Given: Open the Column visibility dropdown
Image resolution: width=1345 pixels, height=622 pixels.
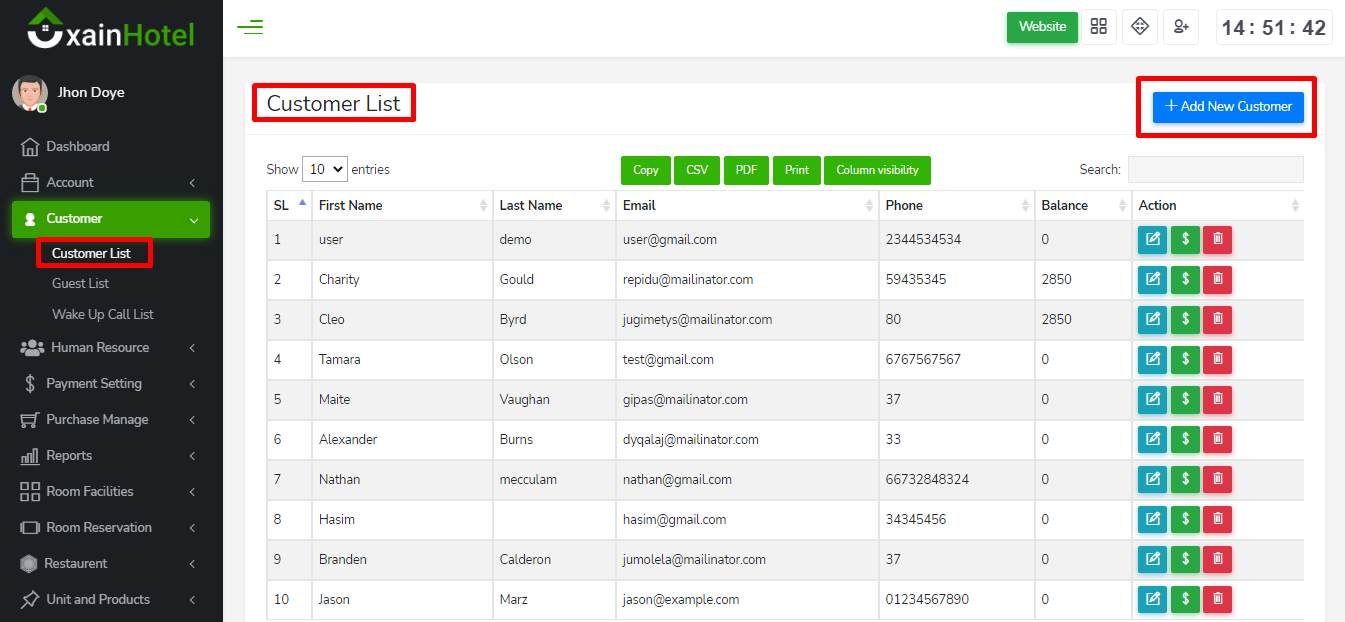Looking at the screenshot, I should coord(877,170).
